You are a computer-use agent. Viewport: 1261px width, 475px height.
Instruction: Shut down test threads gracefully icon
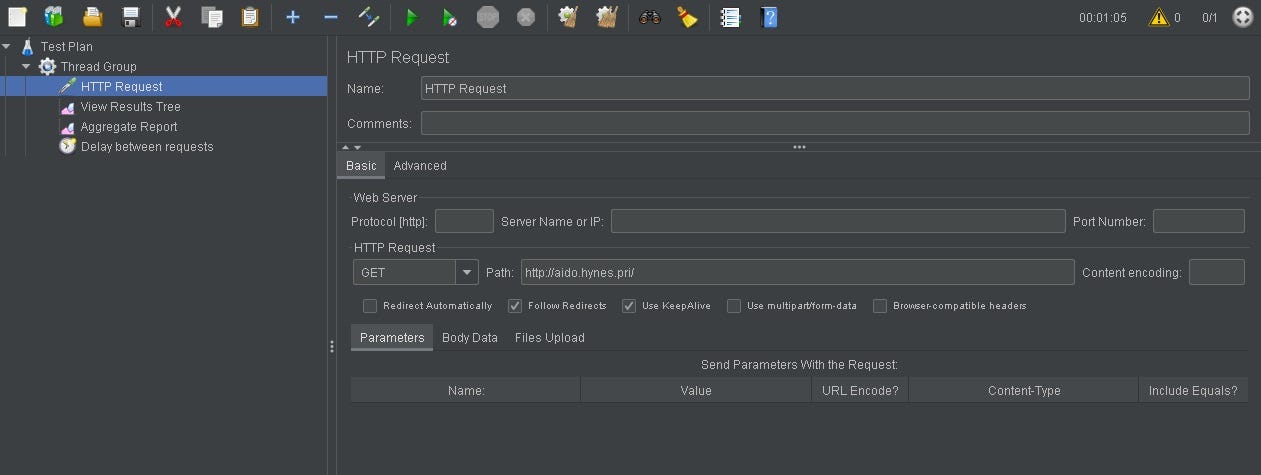(x=526, y=17)
